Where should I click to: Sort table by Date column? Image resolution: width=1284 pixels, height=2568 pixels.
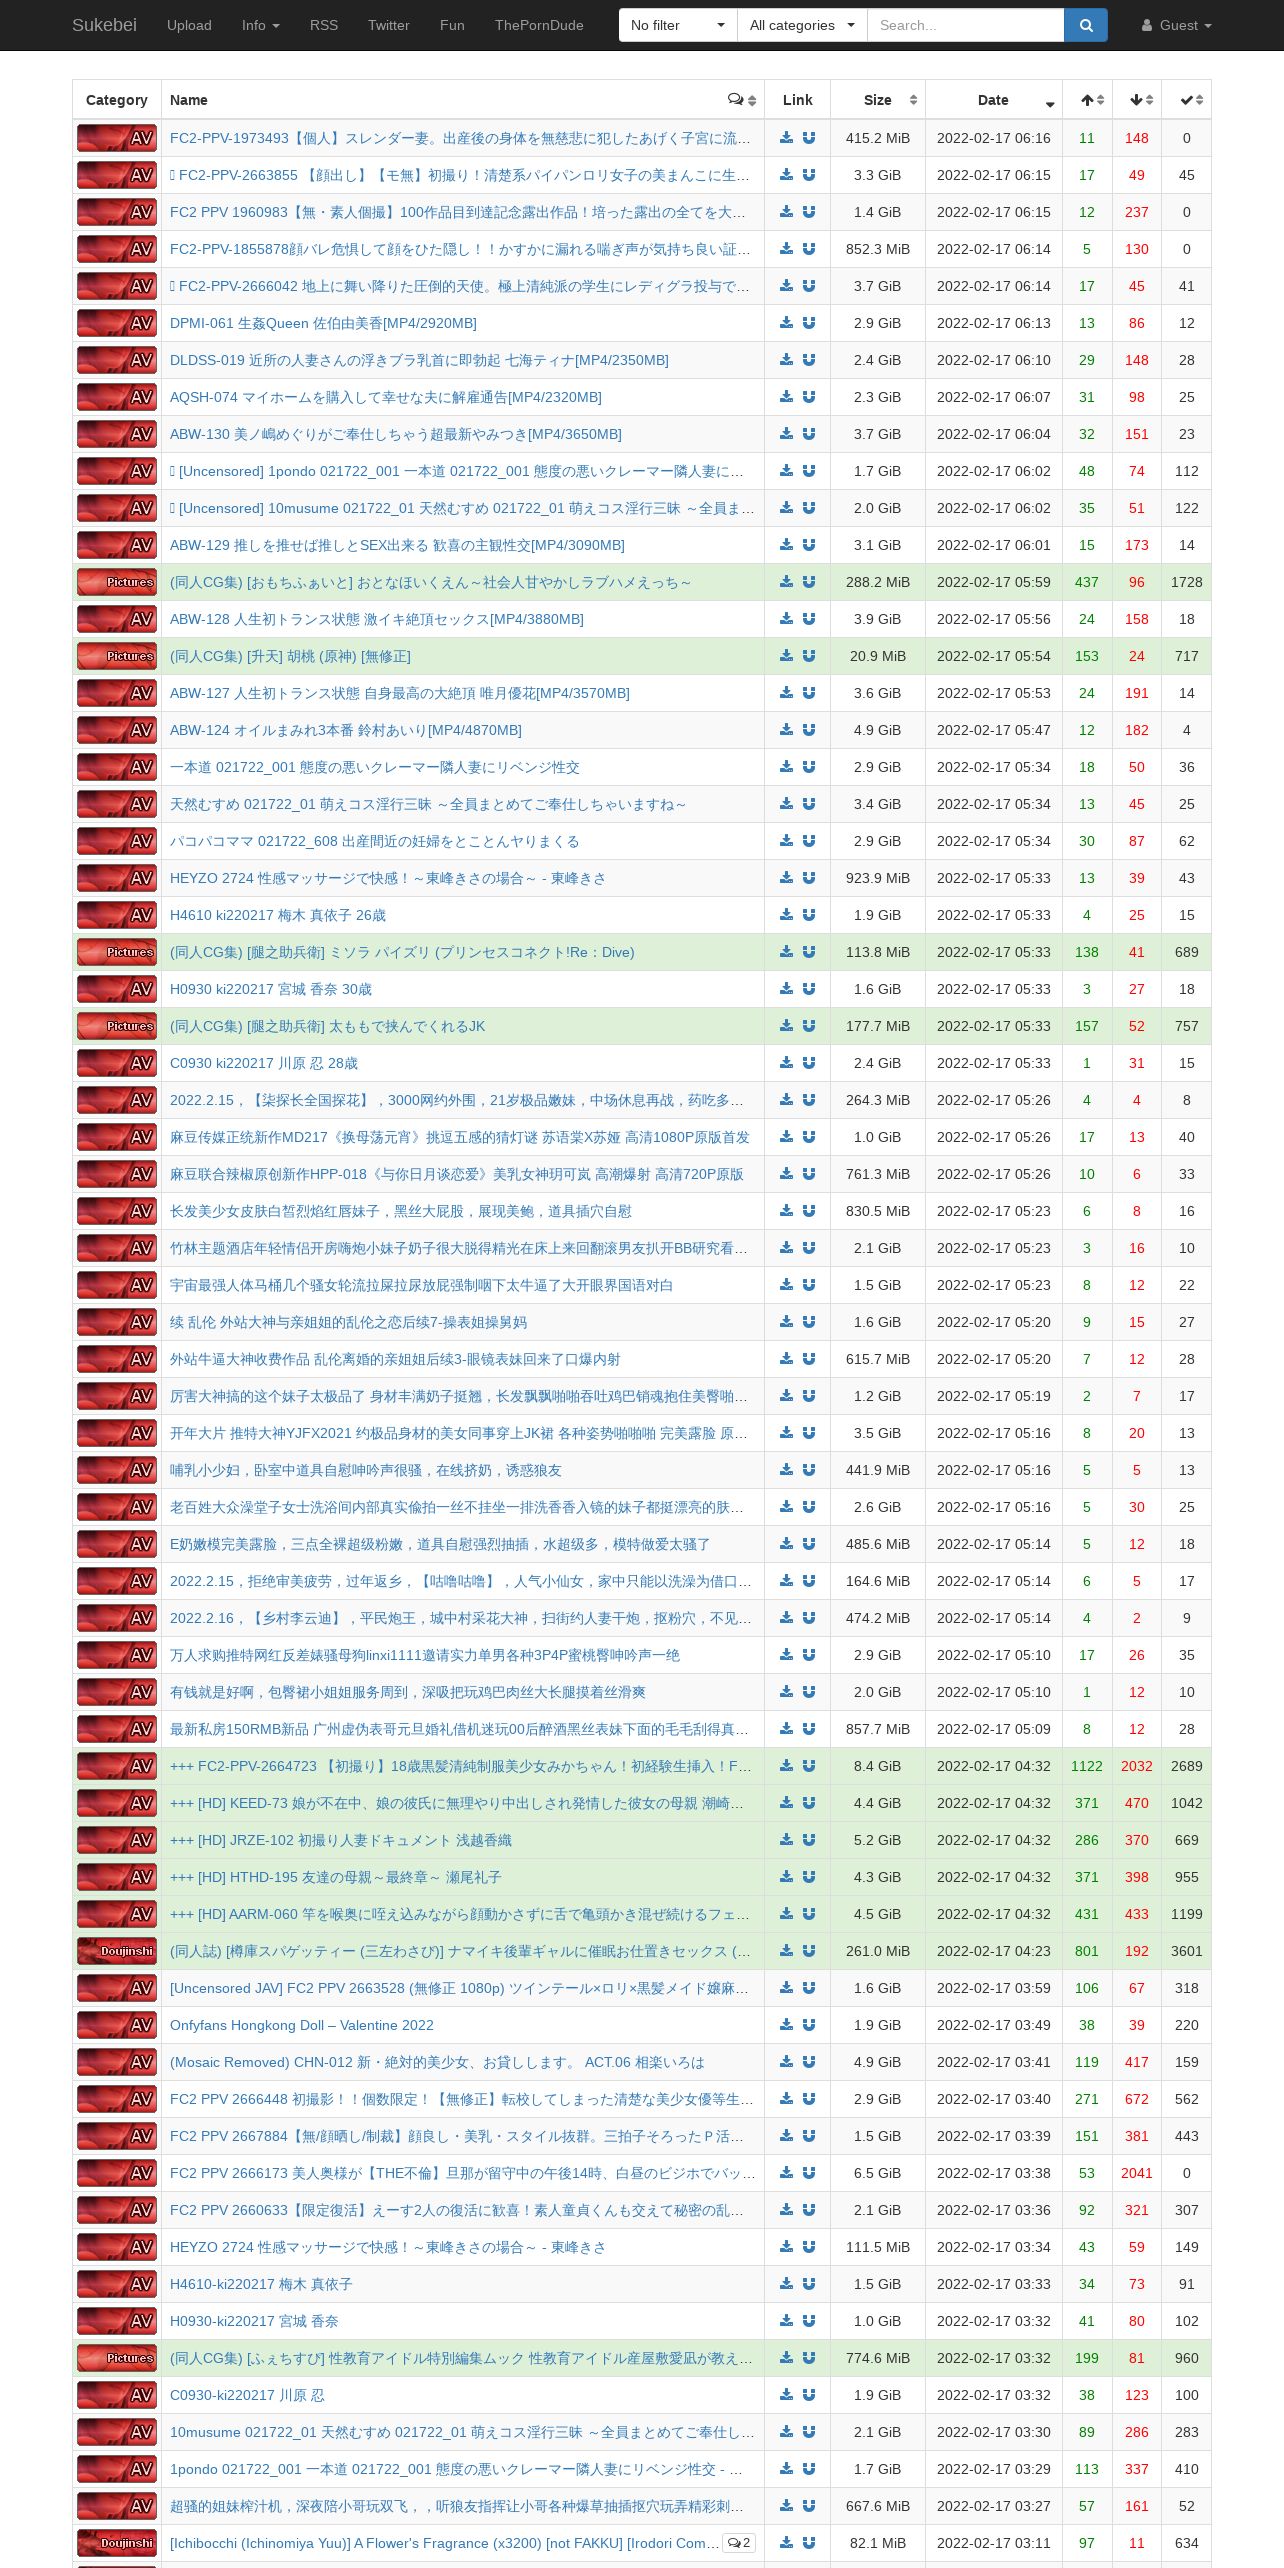pos(994,100)
